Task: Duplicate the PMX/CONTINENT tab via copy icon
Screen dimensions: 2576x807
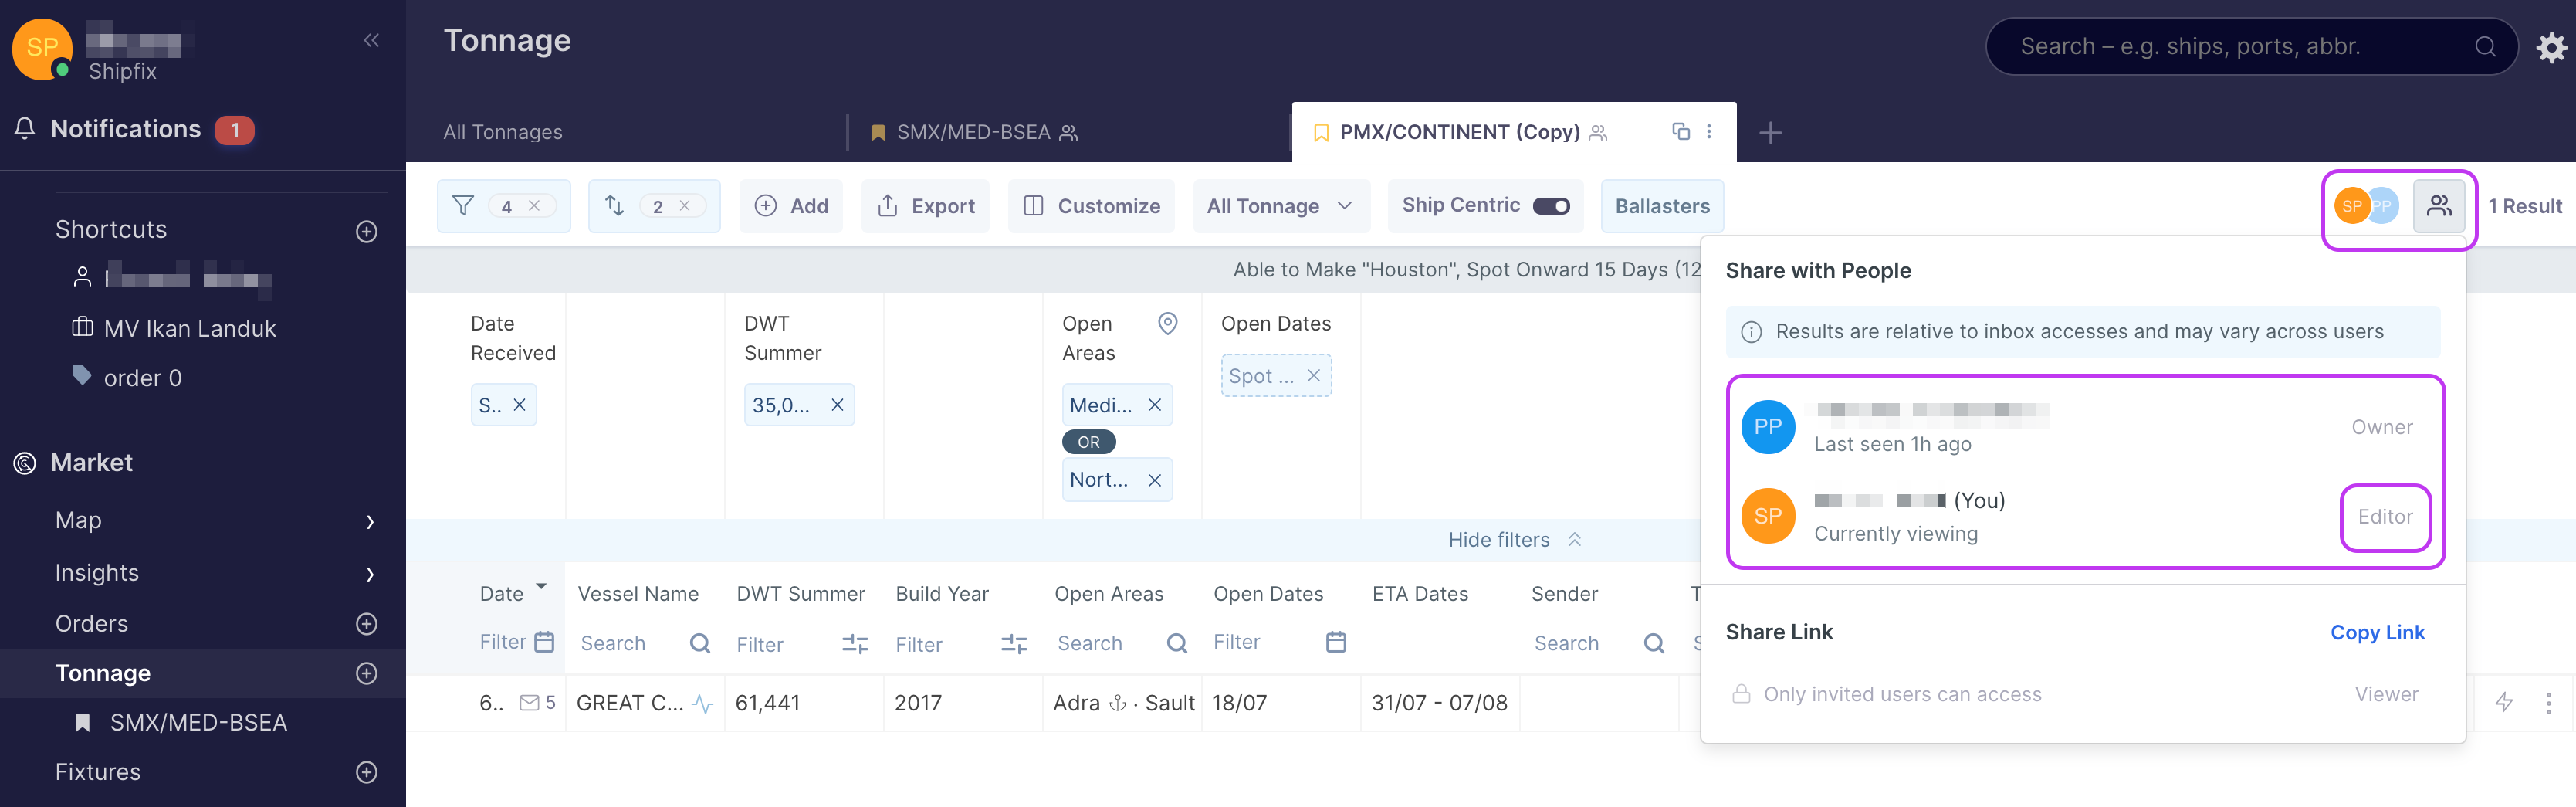Action: tap(1680, 131)
